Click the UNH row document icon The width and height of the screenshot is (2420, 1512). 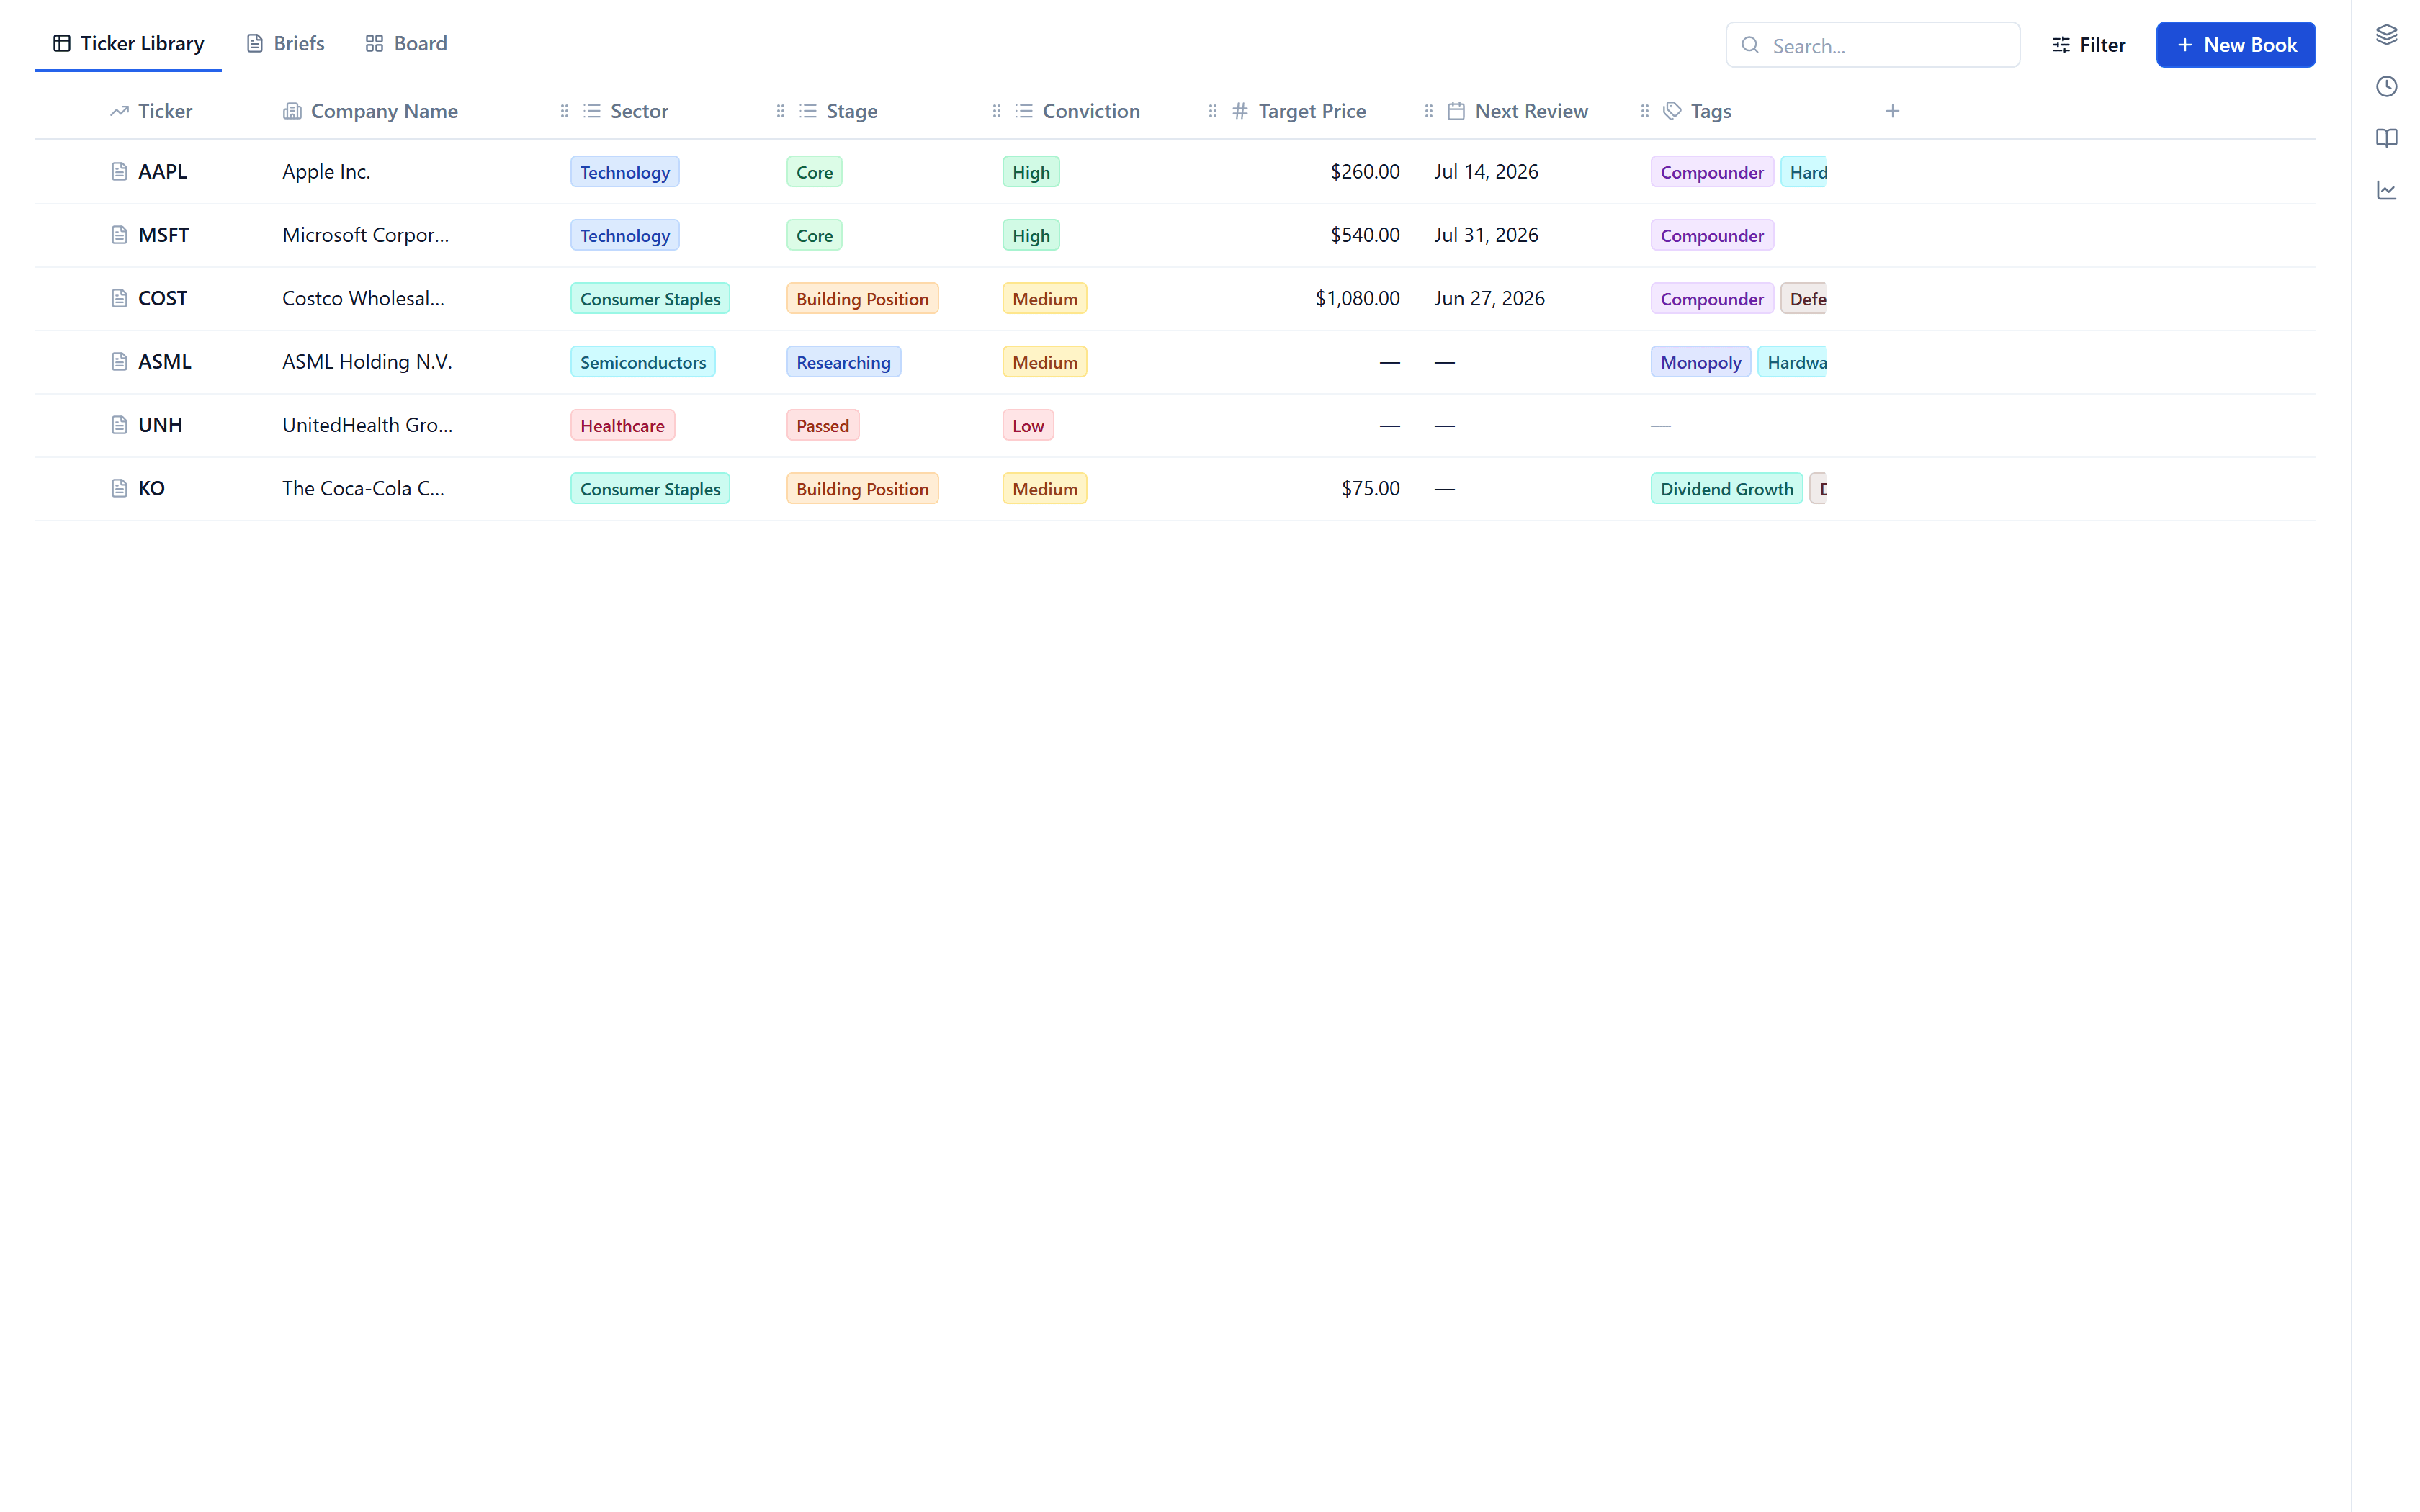119,425
